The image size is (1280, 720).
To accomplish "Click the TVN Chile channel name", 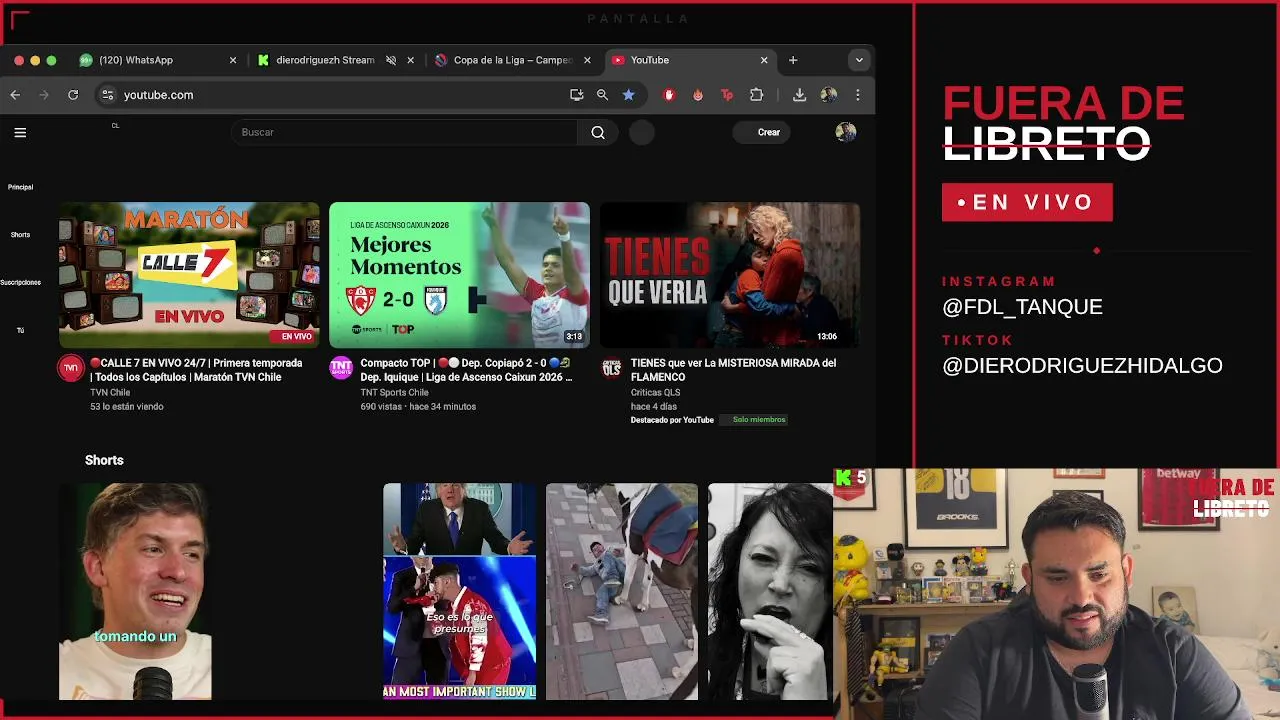I will (x=110, y=392).
